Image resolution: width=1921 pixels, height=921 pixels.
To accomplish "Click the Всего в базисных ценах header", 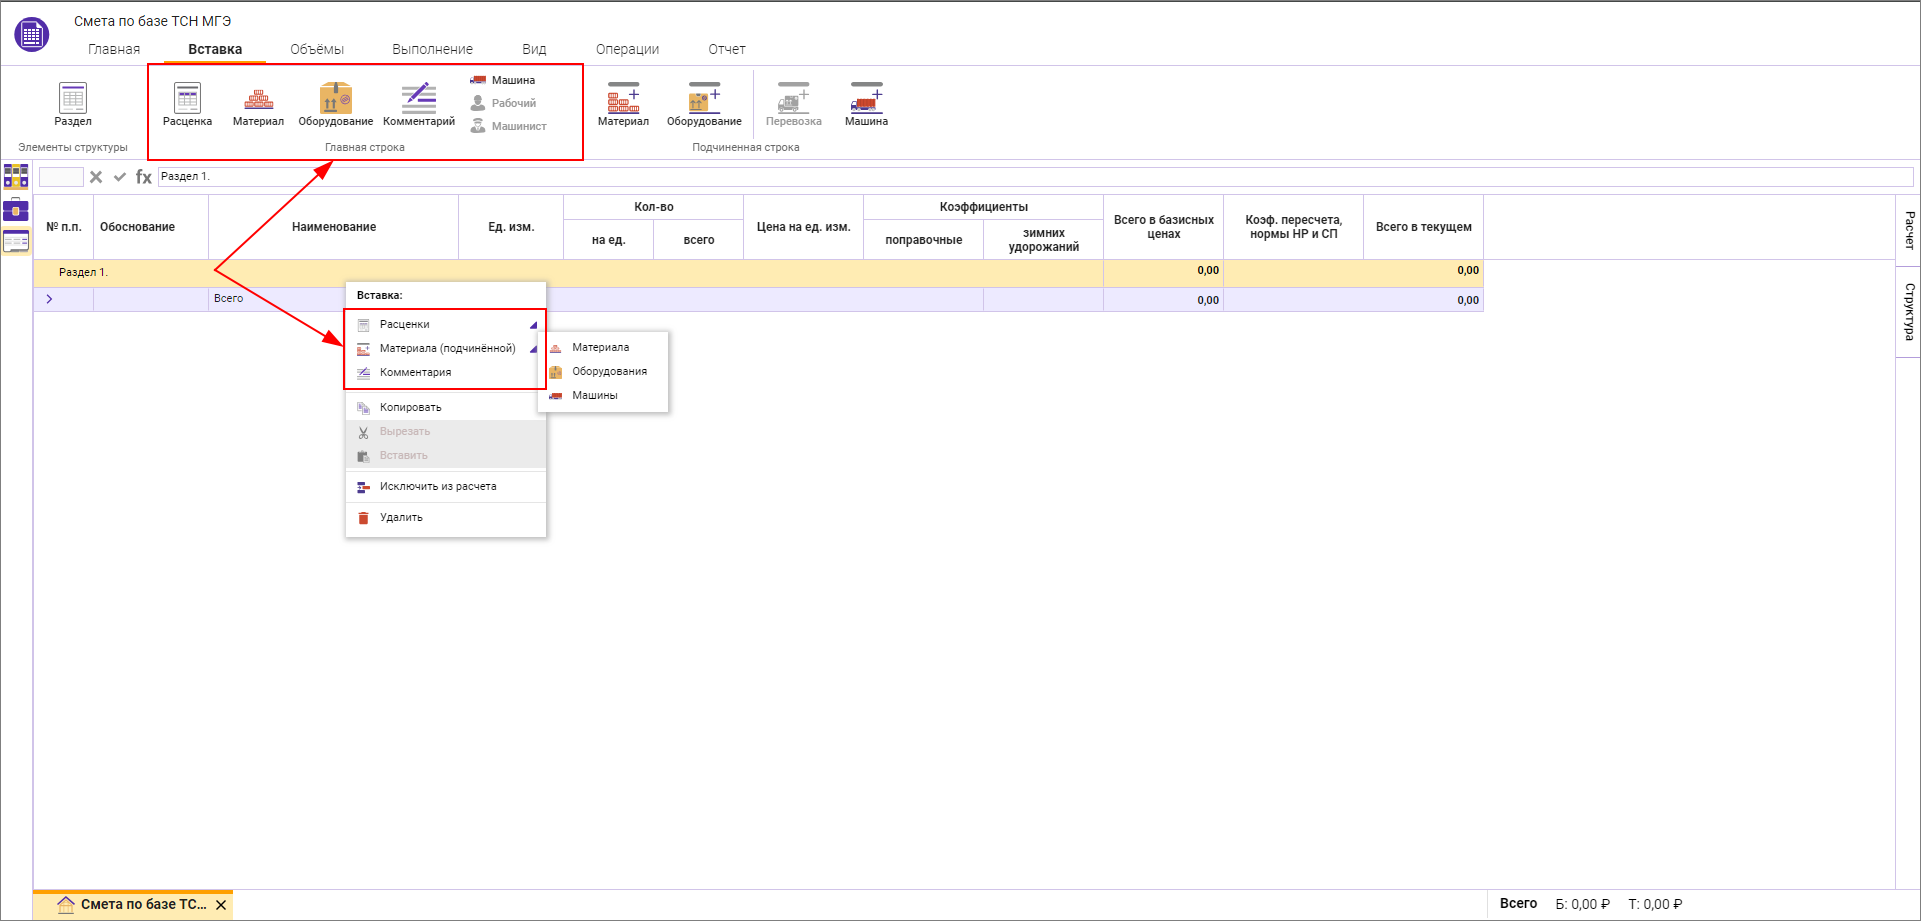I will [1163, 227].
